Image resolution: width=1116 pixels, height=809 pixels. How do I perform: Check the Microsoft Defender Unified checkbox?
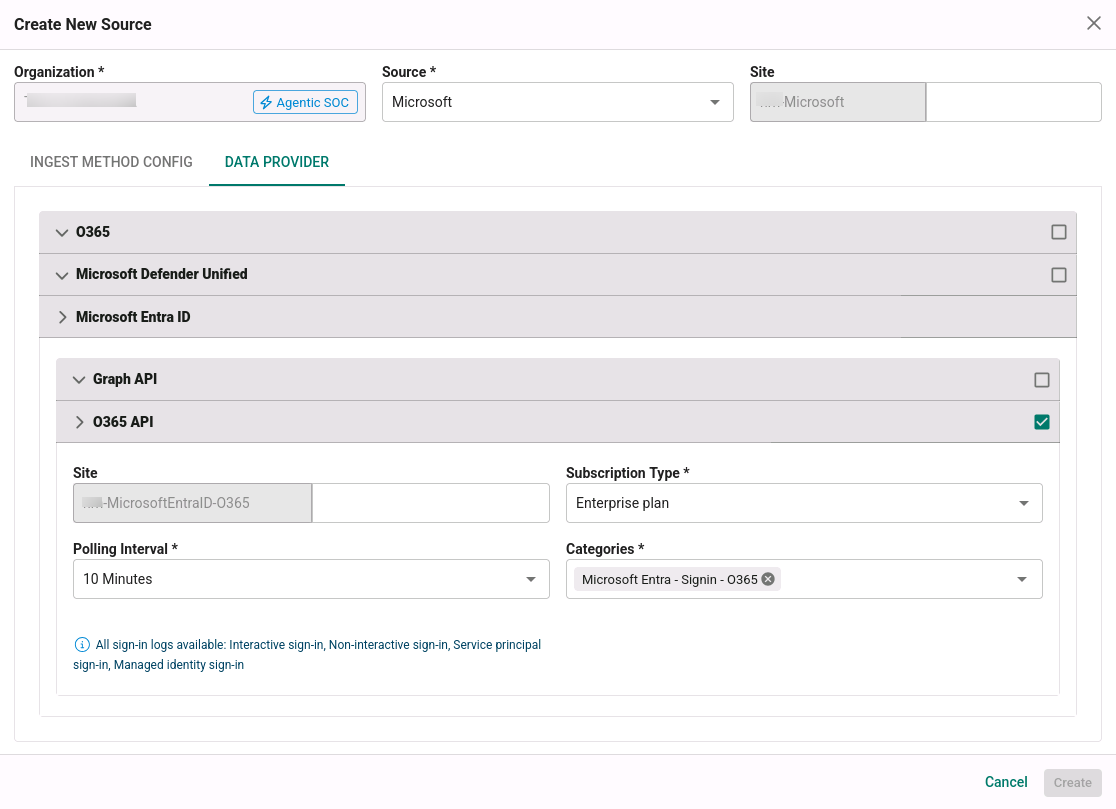click(x=1058, y=275)
